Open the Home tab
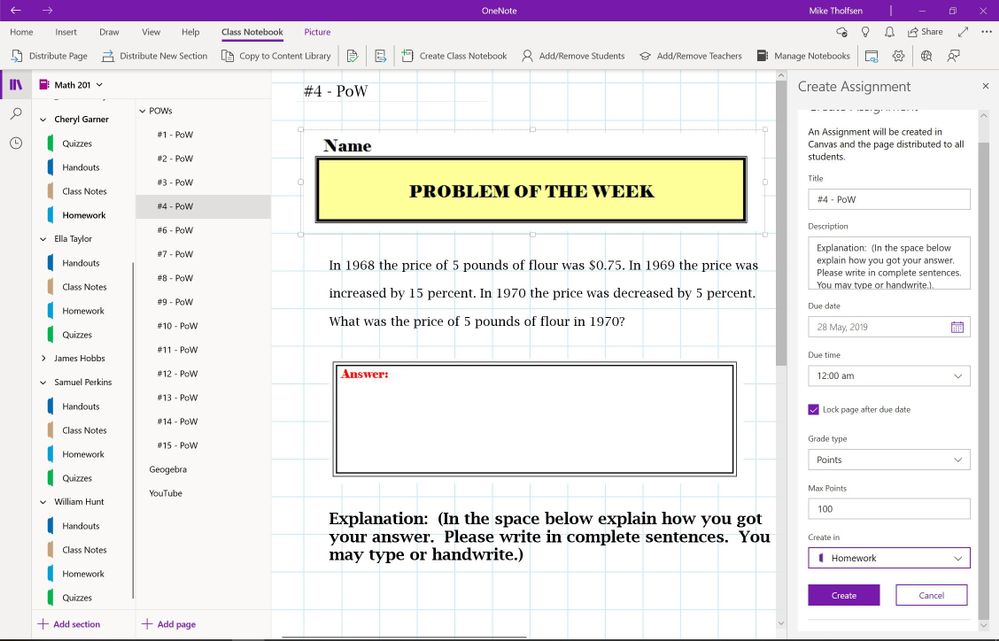Screen dimensions: 999x641 (21, 32)
